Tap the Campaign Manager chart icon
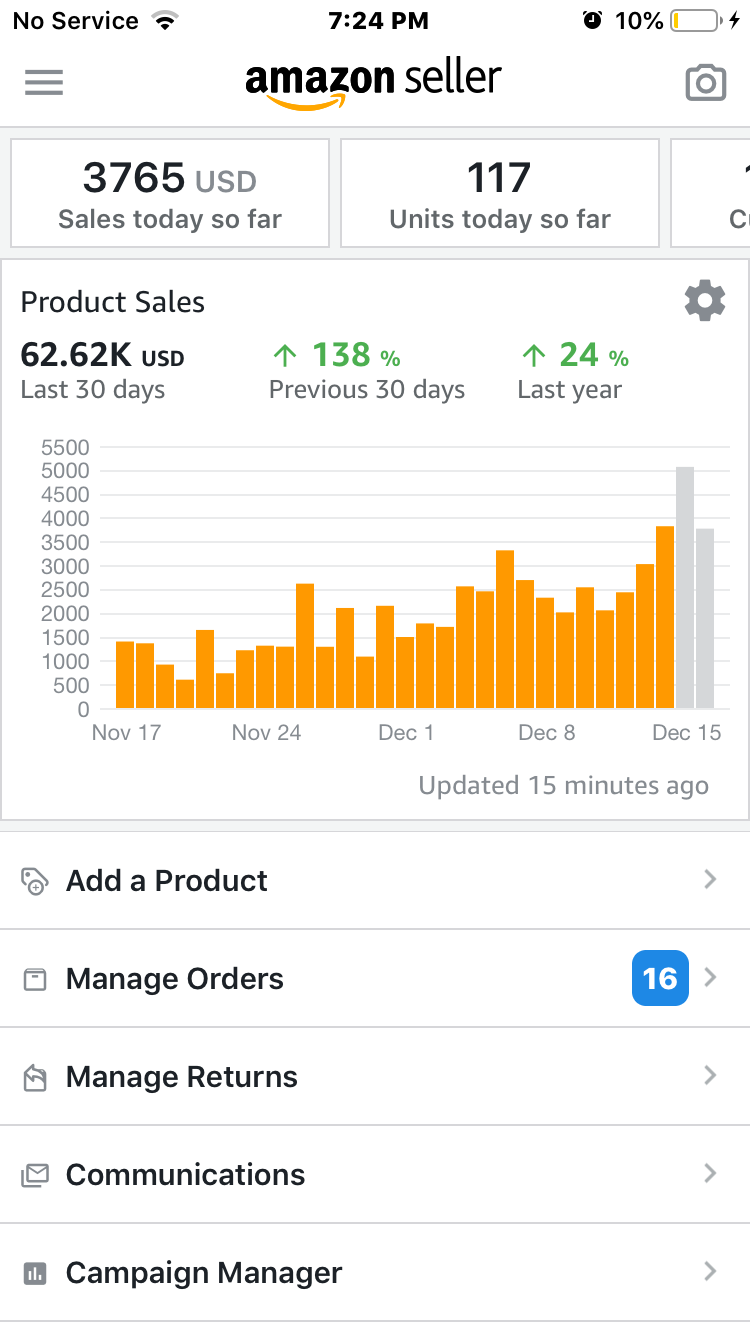The image size is (750, 1334). 35,1273
